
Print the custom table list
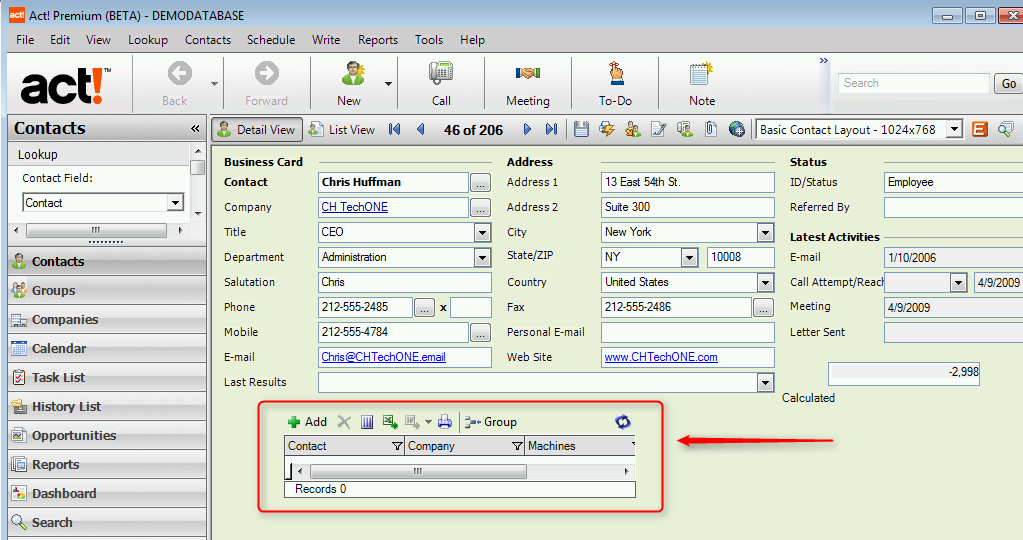tap(445, 422)
